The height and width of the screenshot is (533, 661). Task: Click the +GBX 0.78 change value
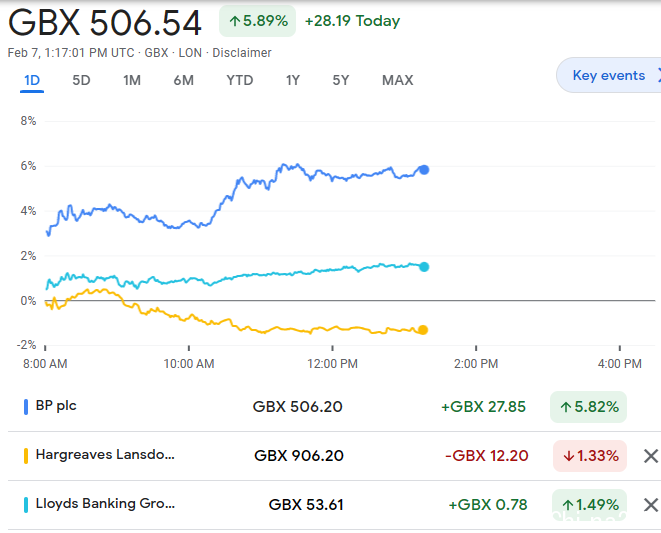[x=488, y=505]
